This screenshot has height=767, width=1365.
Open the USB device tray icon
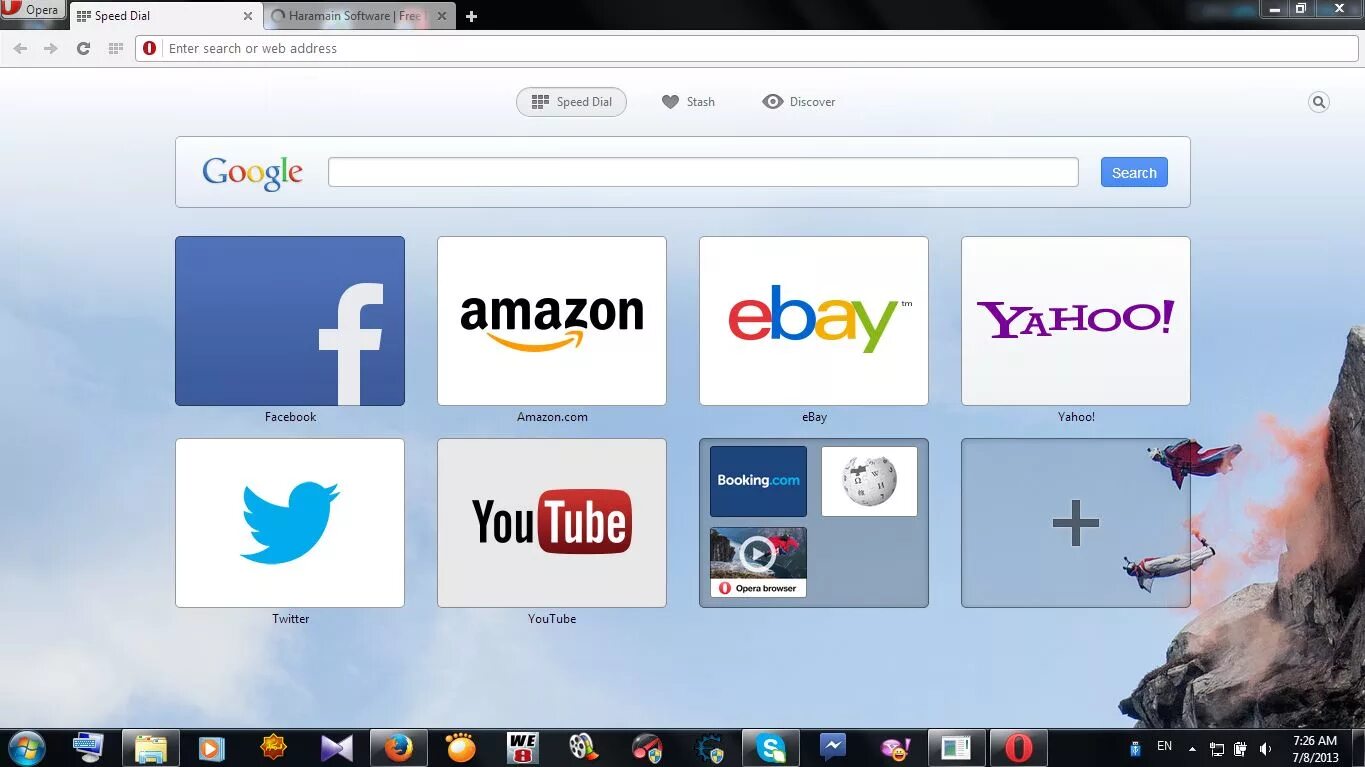[1135, 748]
